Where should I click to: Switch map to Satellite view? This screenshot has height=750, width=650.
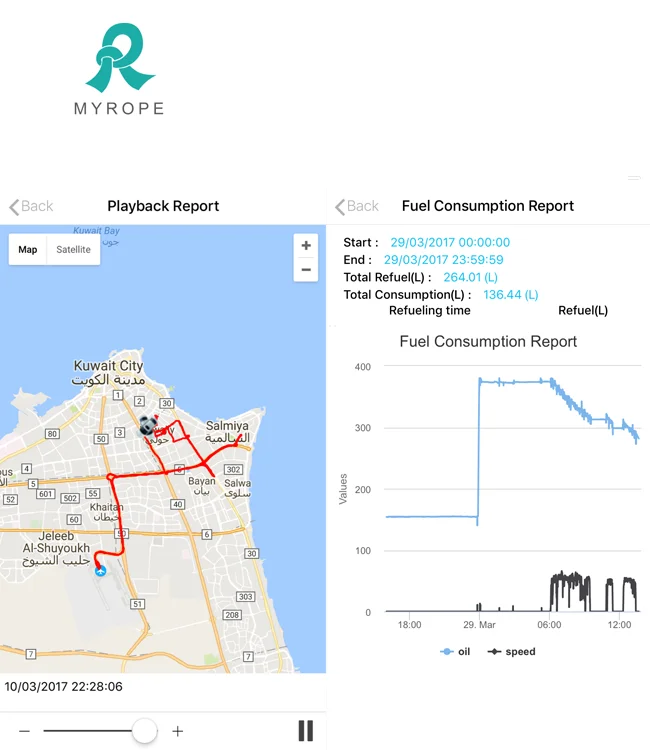73,249
